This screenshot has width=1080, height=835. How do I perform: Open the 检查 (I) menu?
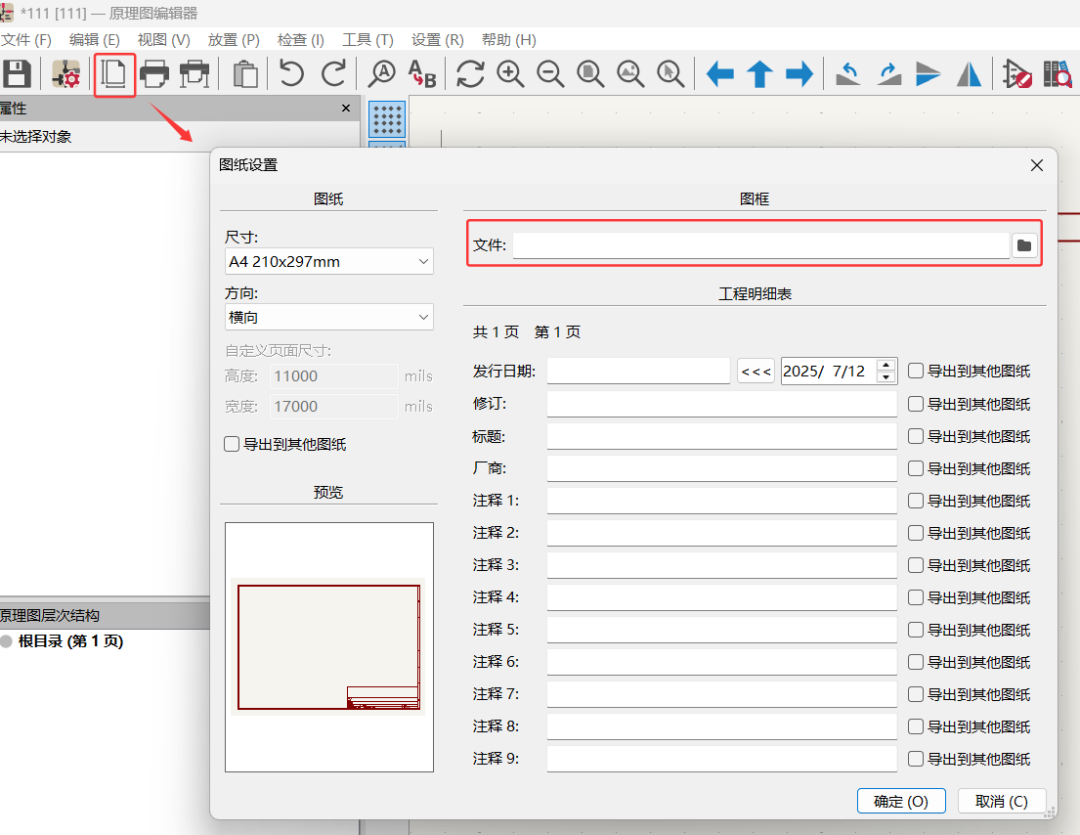(301, 40)
